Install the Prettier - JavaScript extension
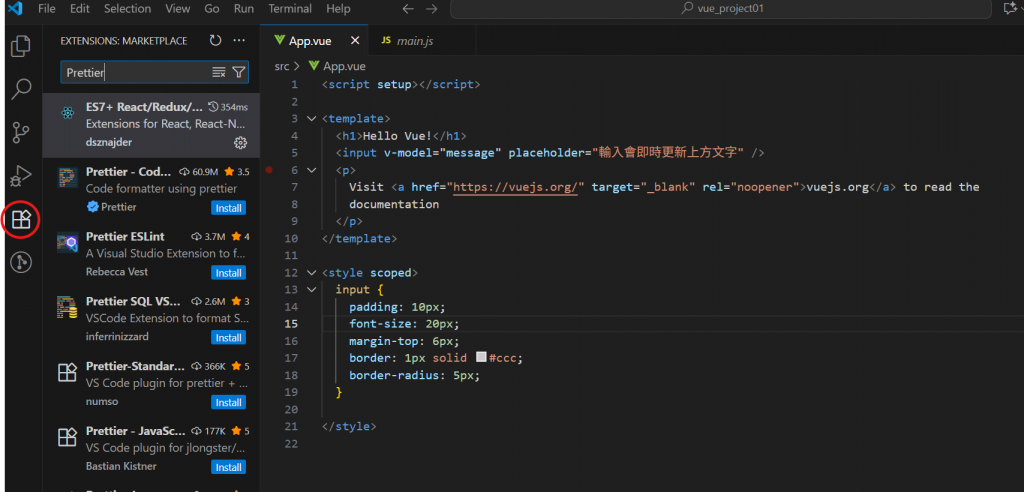Image resolution: width=1024 pixels, height=492 pixels. 229,467
